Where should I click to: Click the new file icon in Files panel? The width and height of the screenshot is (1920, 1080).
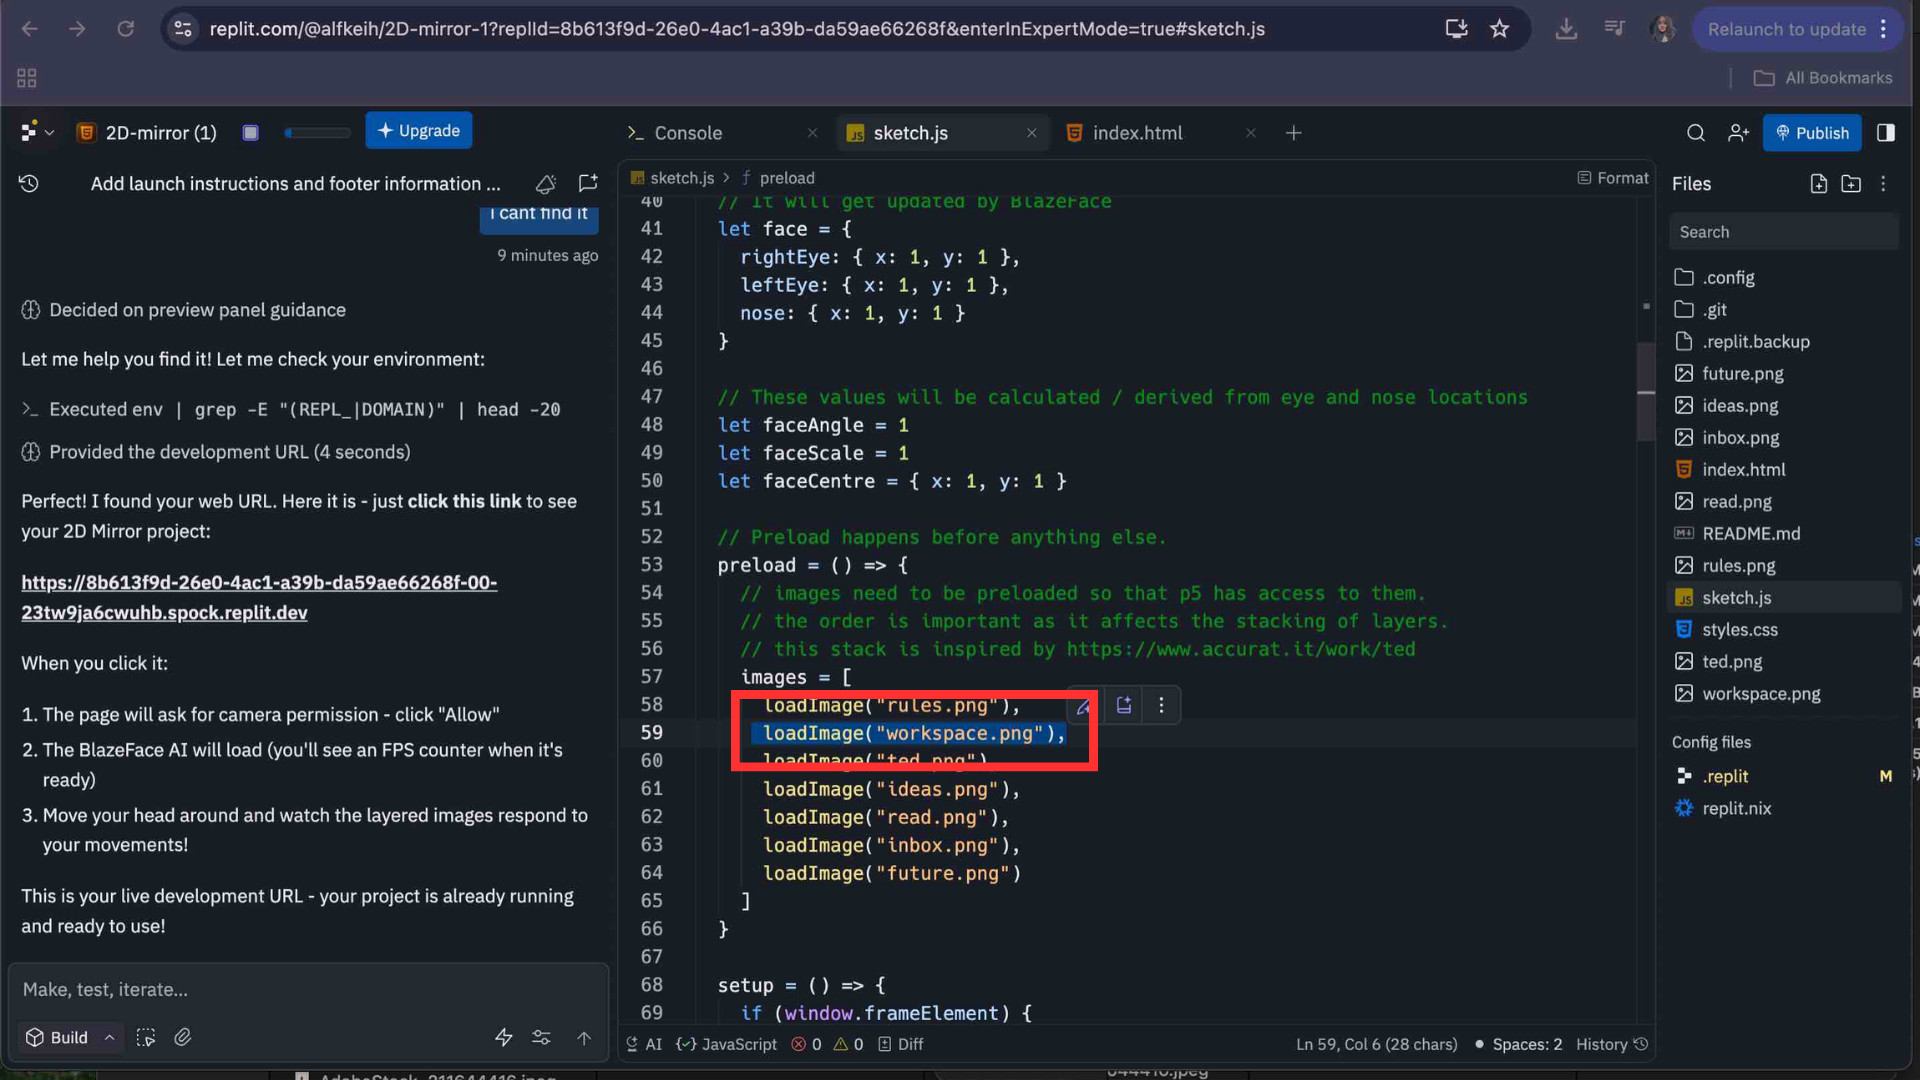point(1818,184)
